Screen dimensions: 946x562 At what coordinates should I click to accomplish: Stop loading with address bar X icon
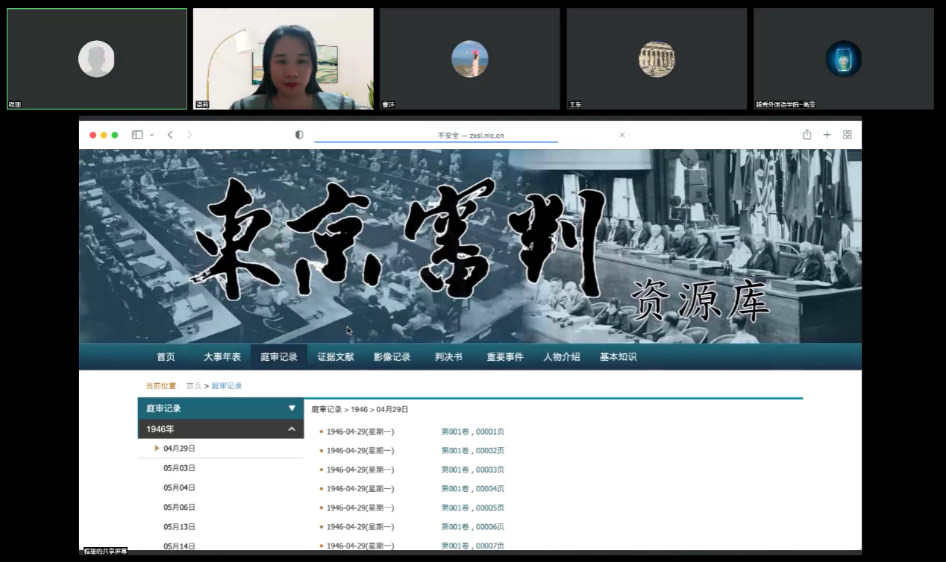click(x=622, y=135)
